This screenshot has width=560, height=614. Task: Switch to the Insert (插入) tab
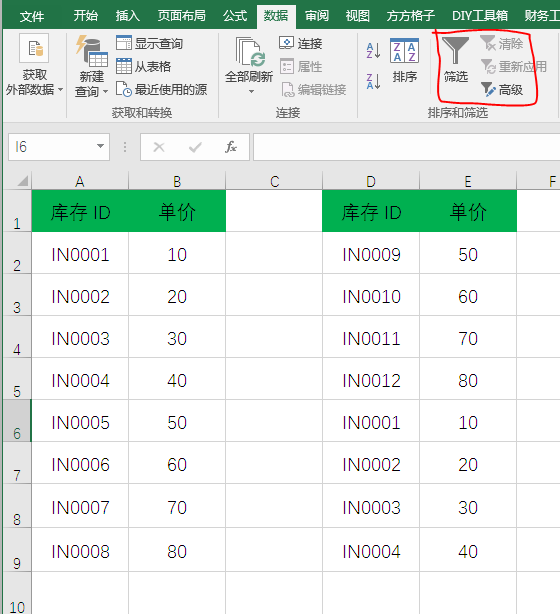[128, 16]
